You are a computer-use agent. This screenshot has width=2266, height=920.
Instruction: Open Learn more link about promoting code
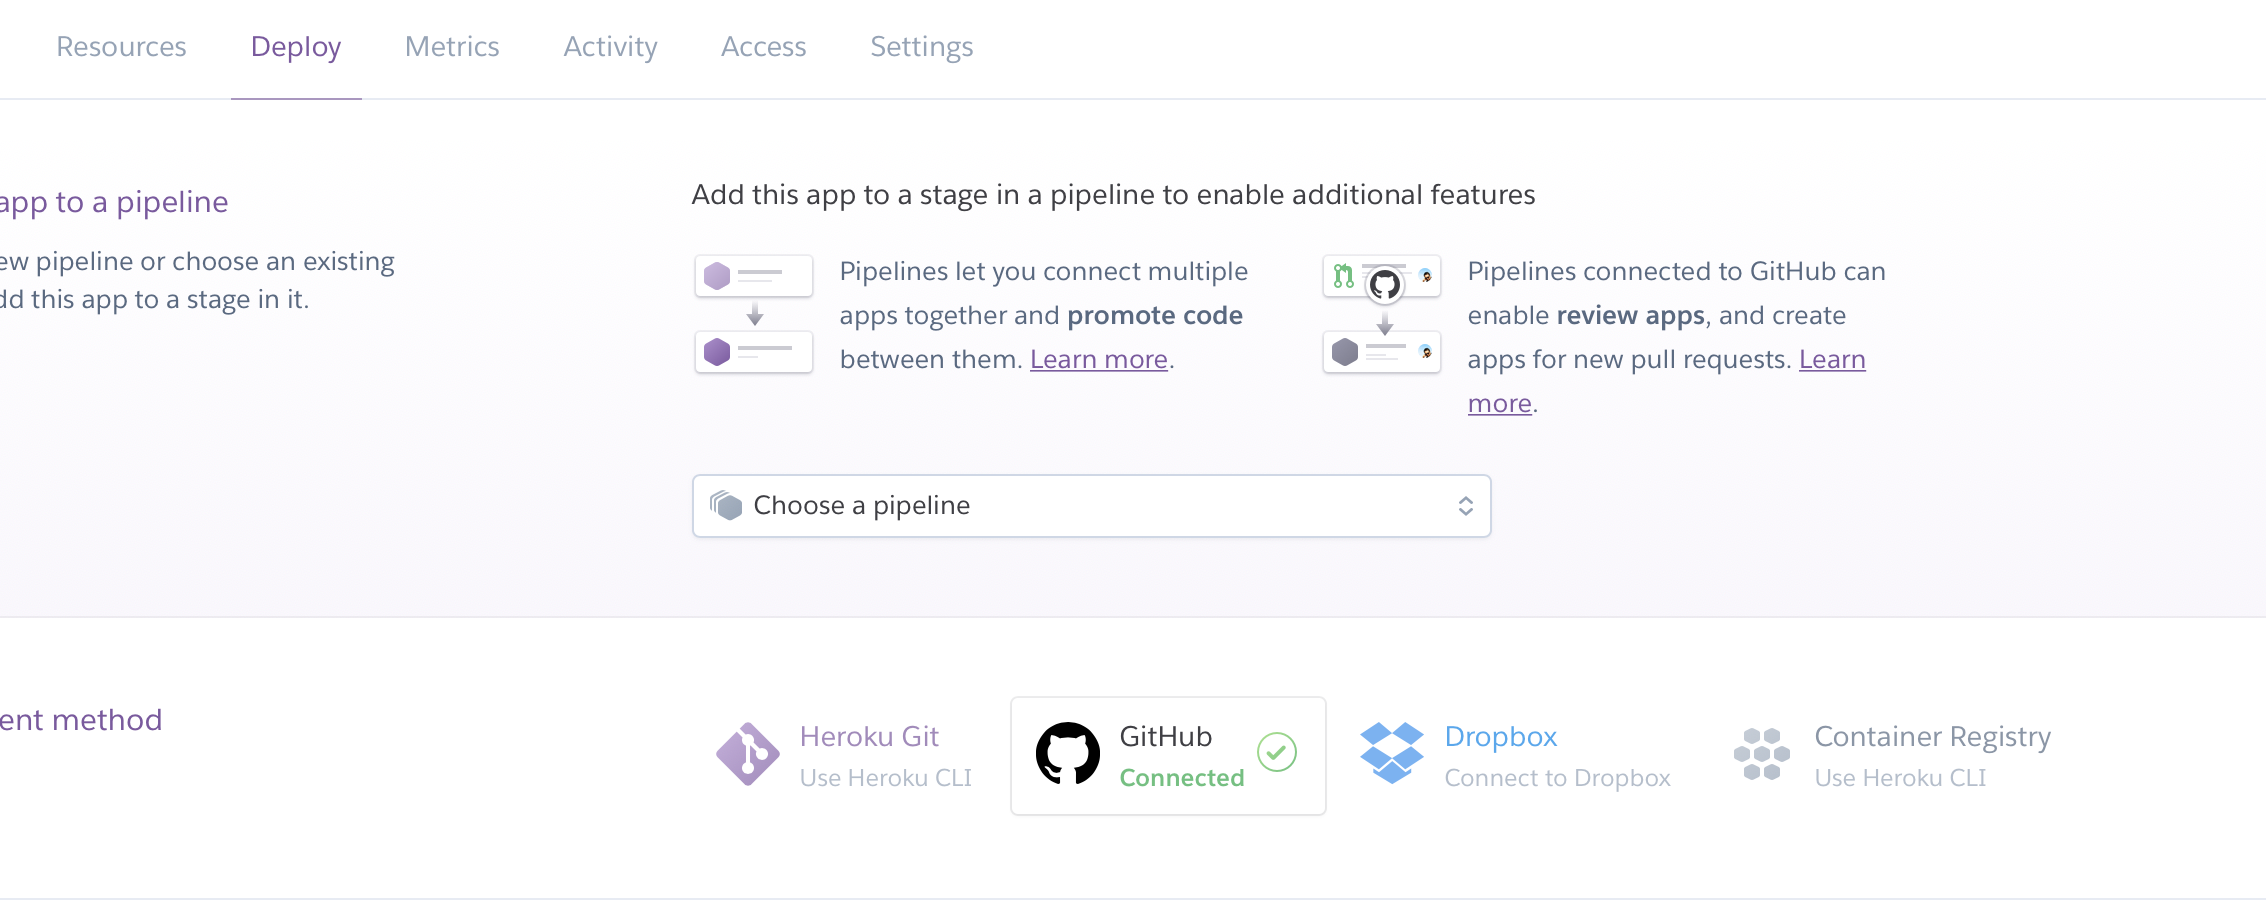click(1099, 359)
